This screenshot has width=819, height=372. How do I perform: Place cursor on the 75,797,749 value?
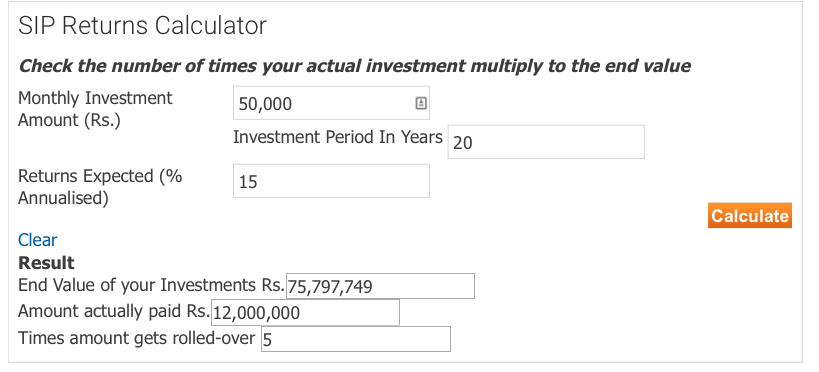click(330, 287)
